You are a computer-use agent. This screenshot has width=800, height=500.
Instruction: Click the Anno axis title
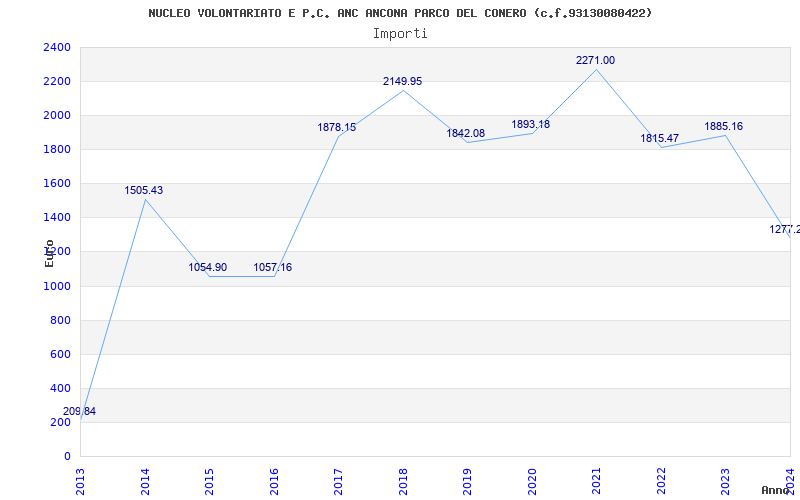pos(776,490)
